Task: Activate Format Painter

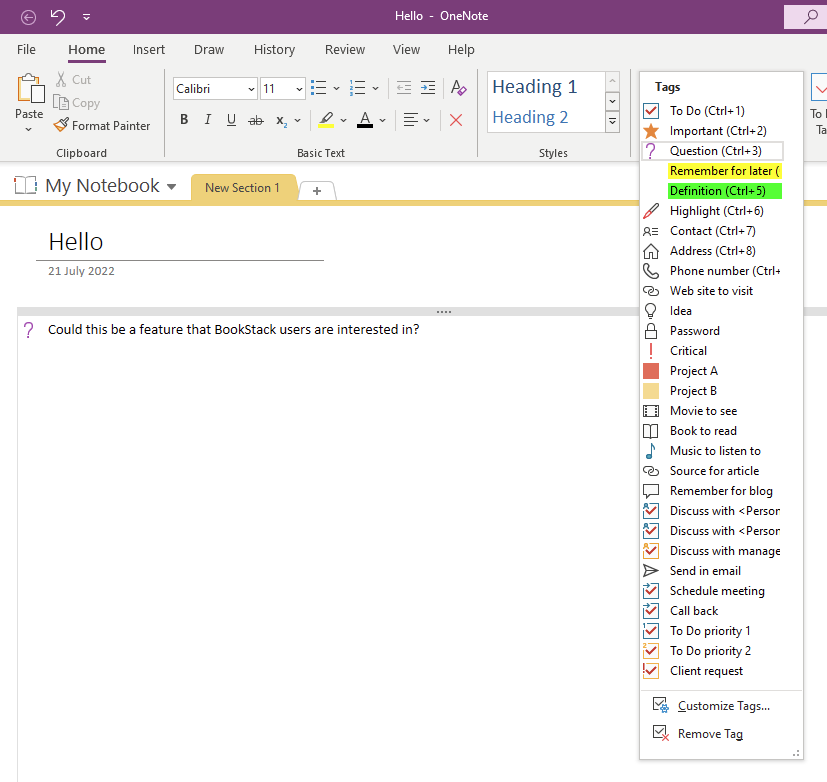Action: [x=102, y=125]
